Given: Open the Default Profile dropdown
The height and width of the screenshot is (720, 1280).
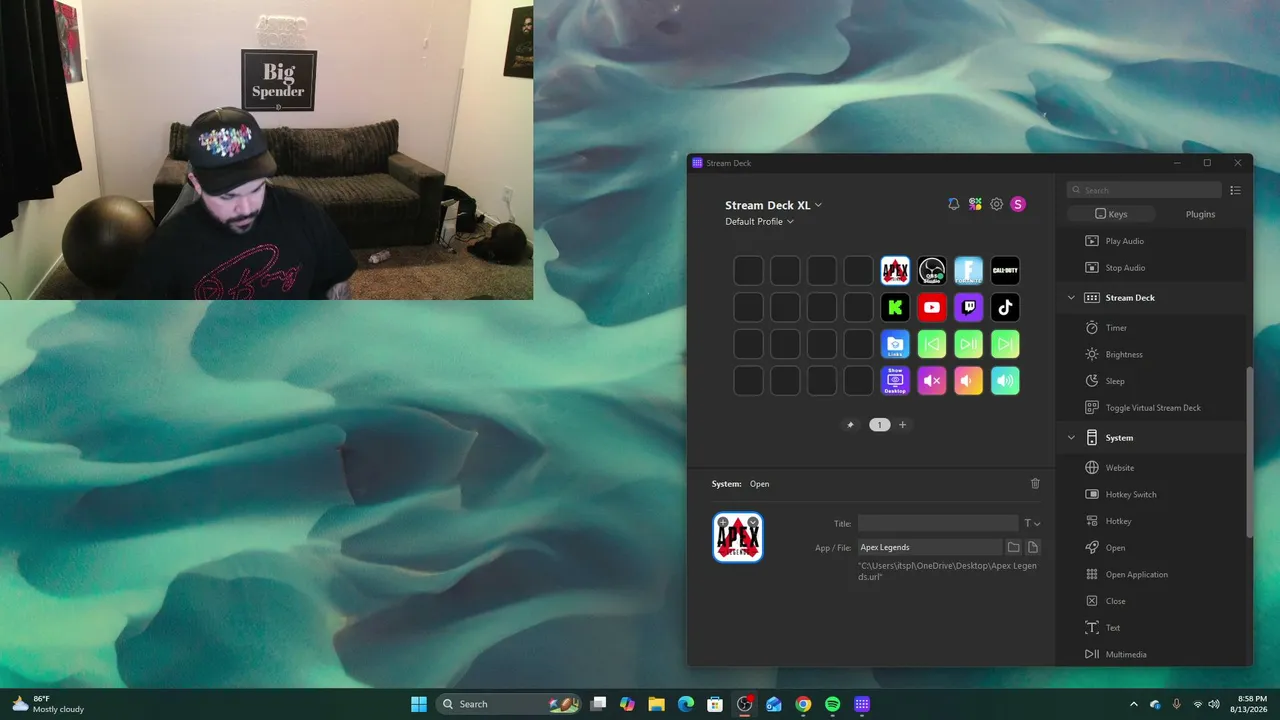Looking at the screenshot, I should (x=760, y=222).
